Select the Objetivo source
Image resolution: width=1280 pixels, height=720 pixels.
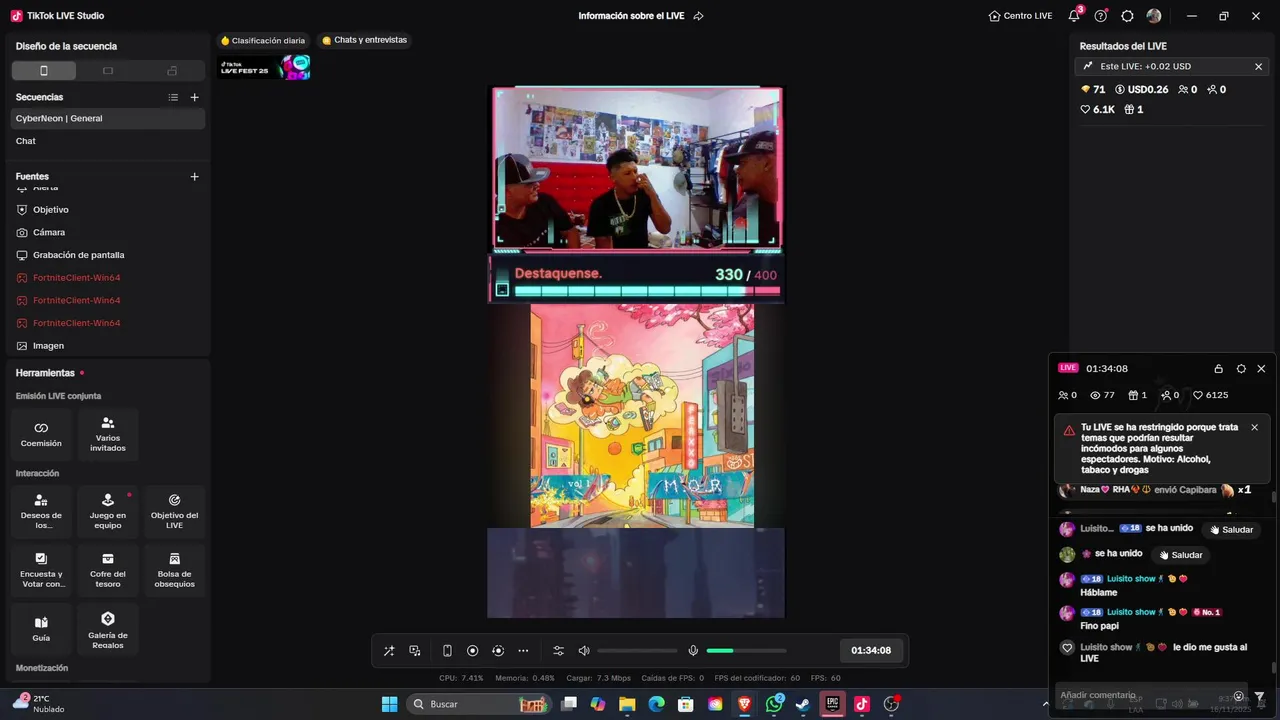click(x=108, y=210)
